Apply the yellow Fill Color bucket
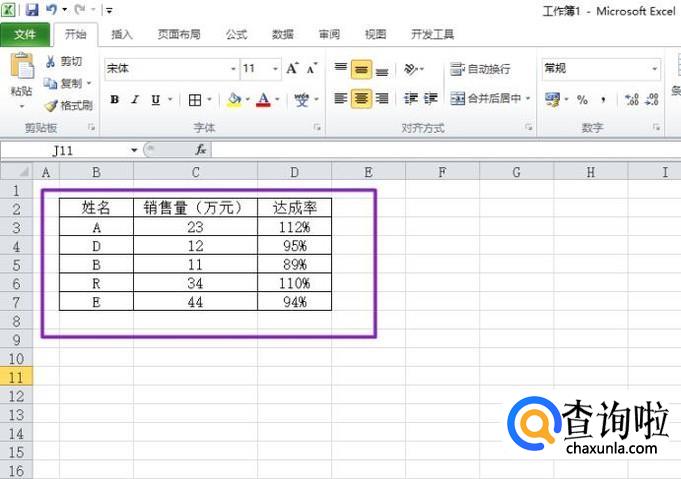This screenshot has height=479, width=681. pos(234,100)
